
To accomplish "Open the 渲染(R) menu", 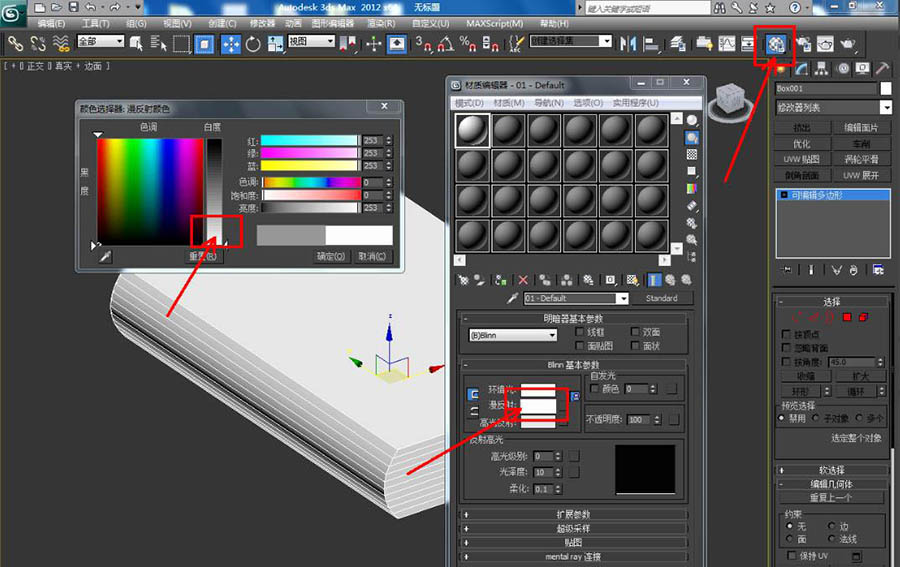I will pyautogui.click(x=379, y=23).
